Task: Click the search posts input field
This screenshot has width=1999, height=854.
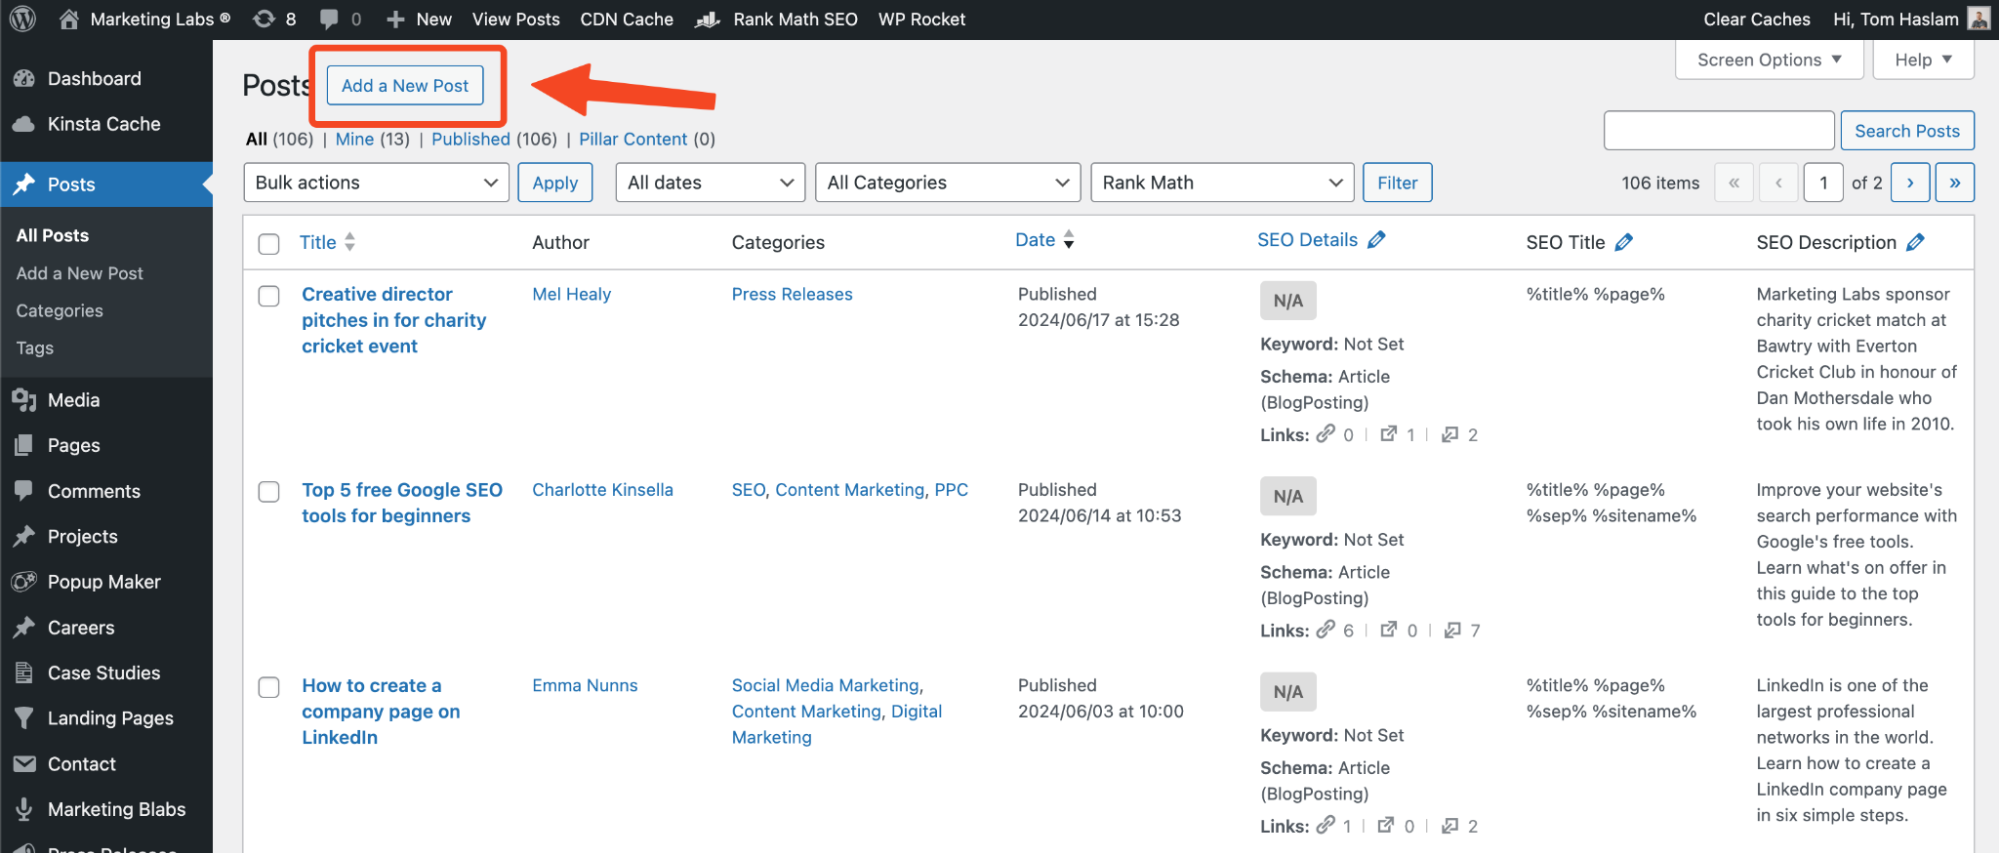Action: click(1719, 131)
